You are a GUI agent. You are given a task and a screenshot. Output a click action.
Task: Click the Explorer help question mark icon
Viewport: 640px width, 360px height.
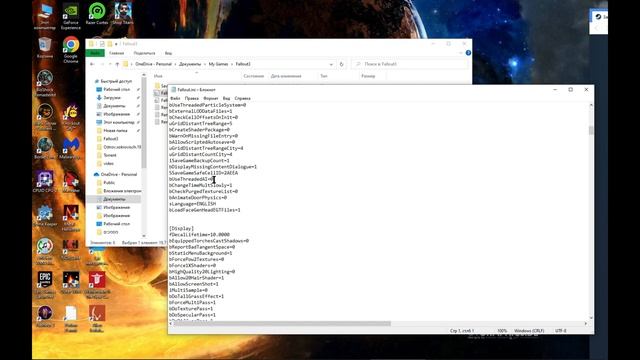pos(468,53)
